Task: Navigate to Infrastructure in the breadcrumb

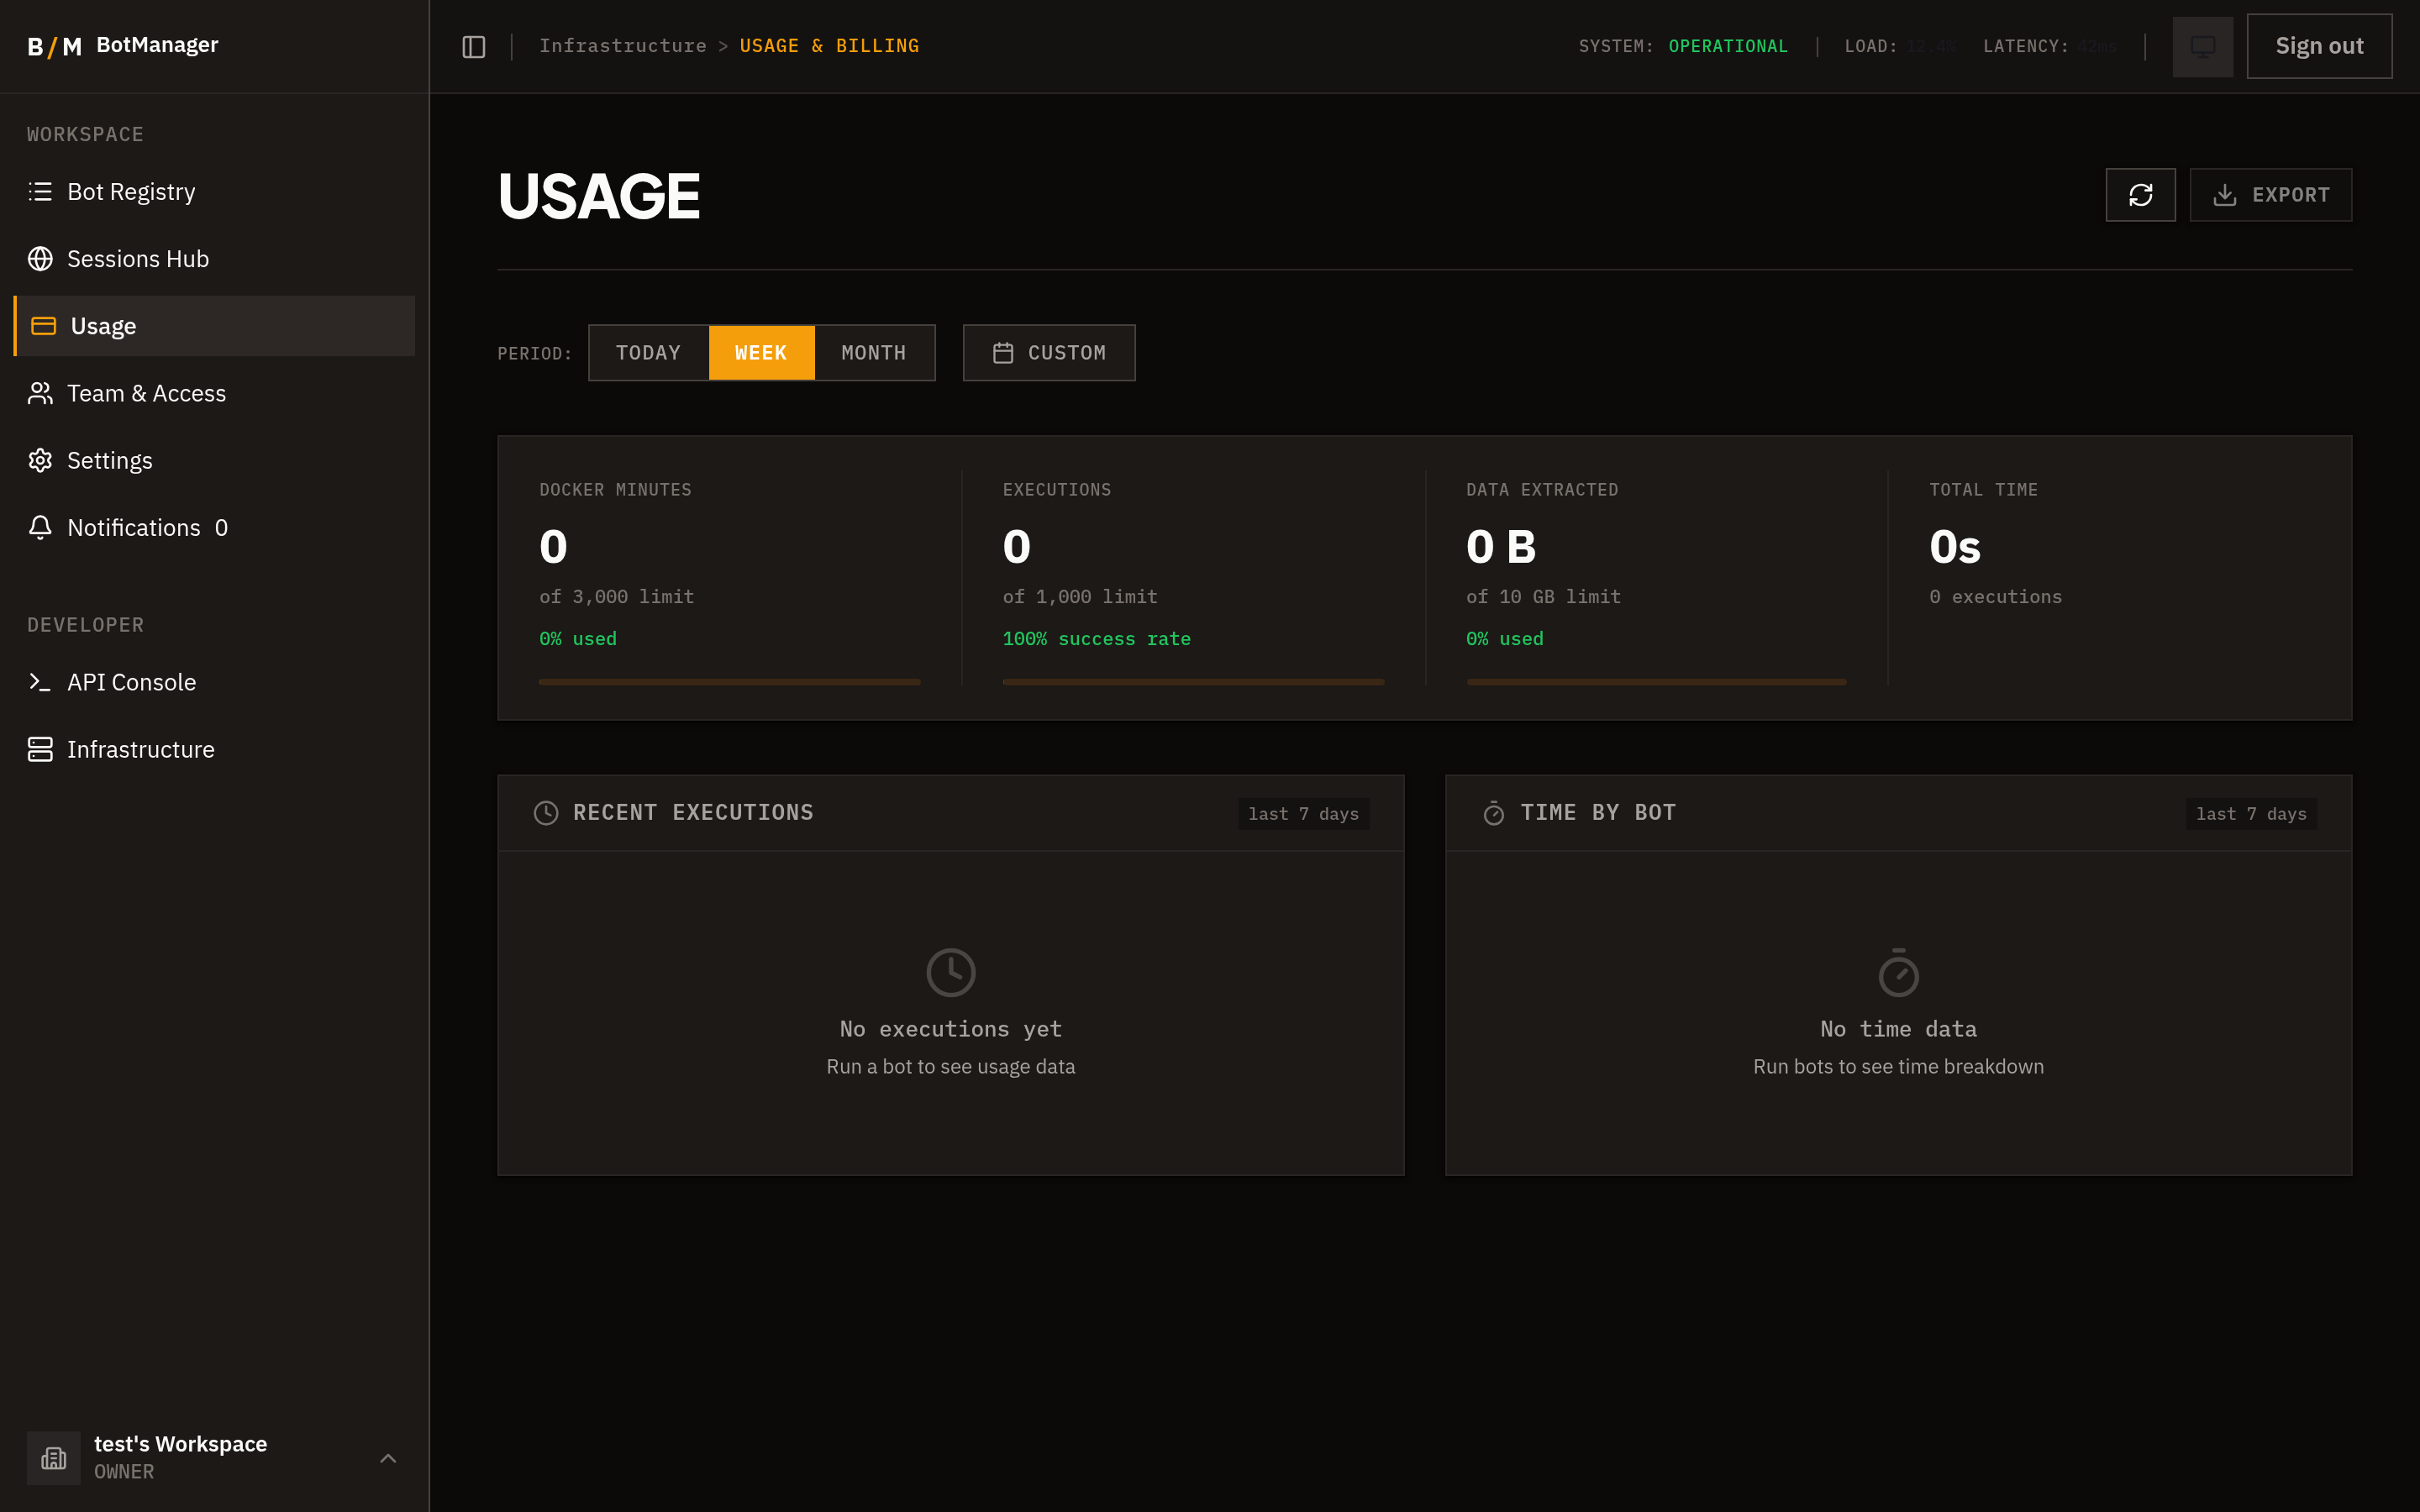Action: [622, 45]
